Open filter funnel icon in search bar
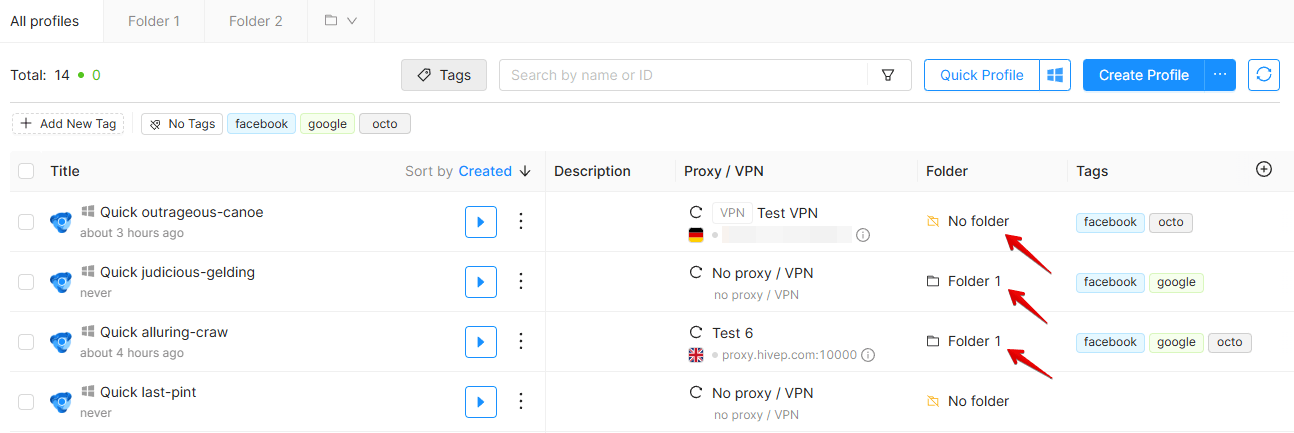This screenshot has width=1294, height=433. (x=888, y=75)
